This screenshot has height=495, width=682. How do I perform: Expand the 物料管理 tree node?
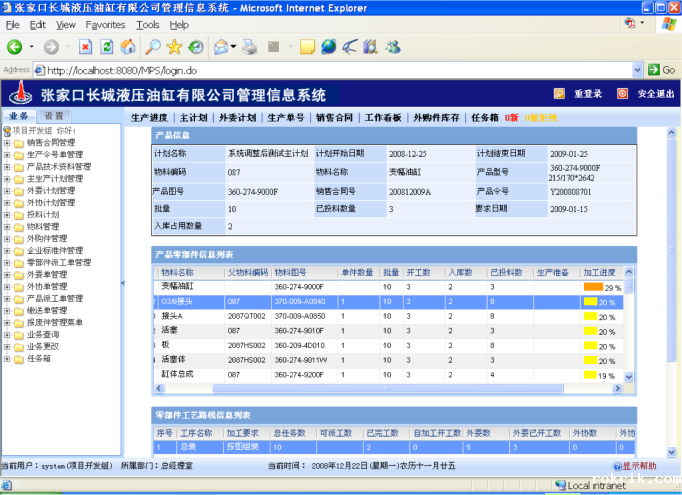pyautogui.click(x=7, y=227)
